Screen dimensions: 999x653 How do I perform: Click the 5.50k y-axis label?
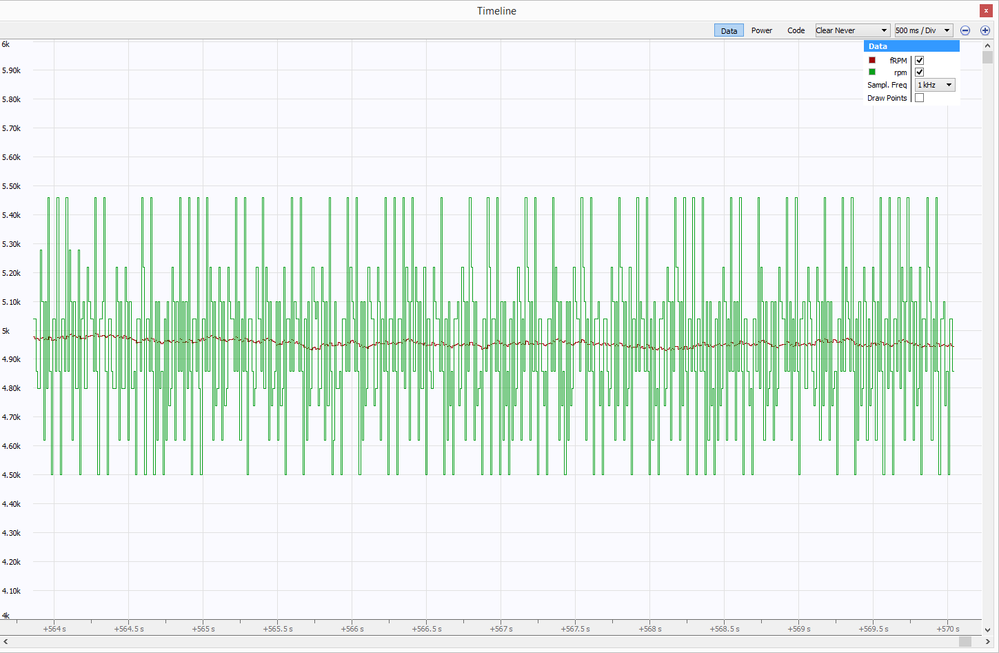(x=11, y=186)
